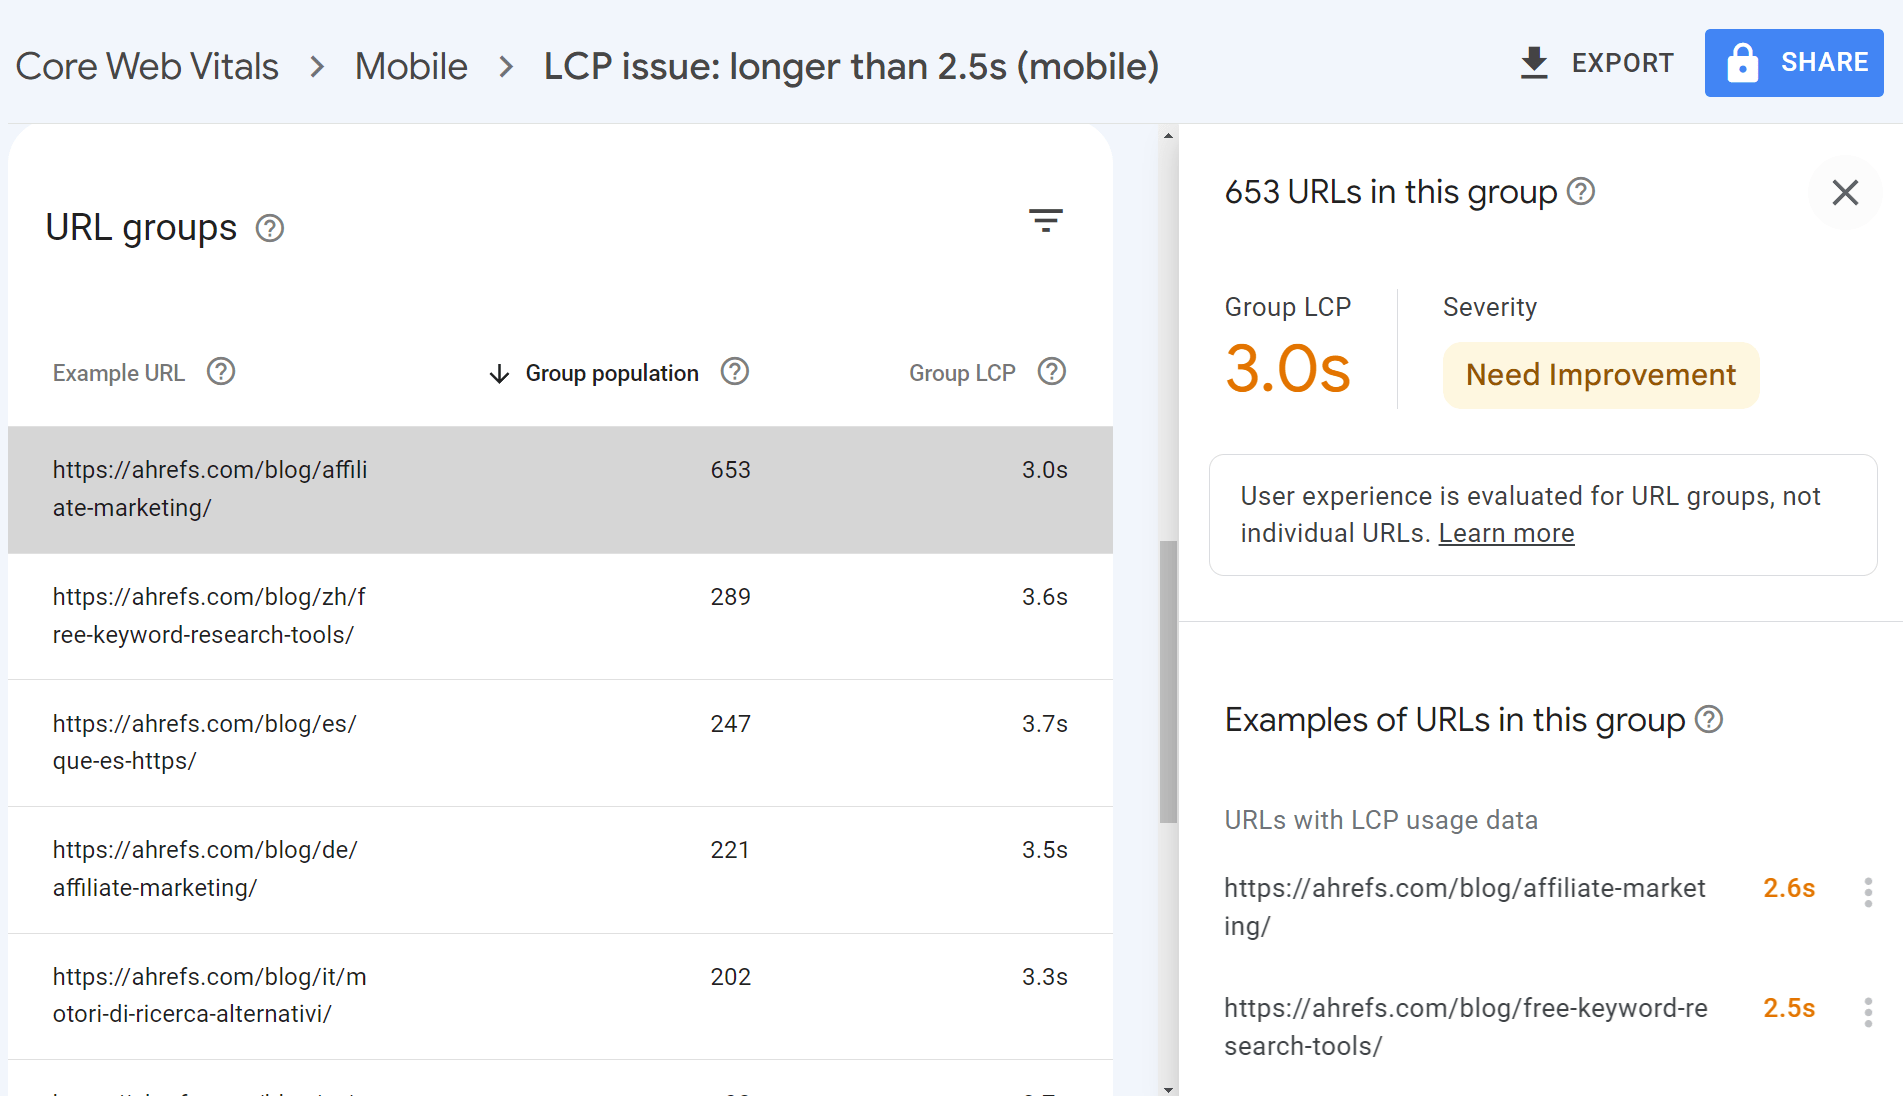Navigate to Core Web Vitals breadcrumb
Viewport: 1903px width, 1096px height.
click(x=146, y=66)
